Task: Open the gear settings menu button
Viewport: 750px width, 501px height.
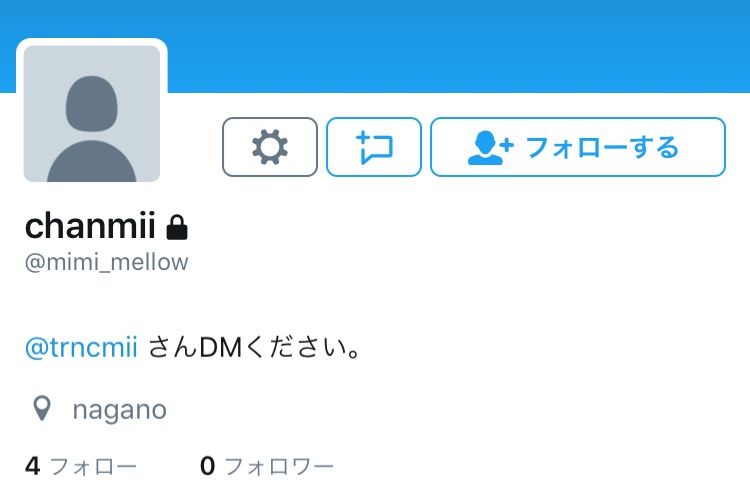Action: (x=270, y=147)
